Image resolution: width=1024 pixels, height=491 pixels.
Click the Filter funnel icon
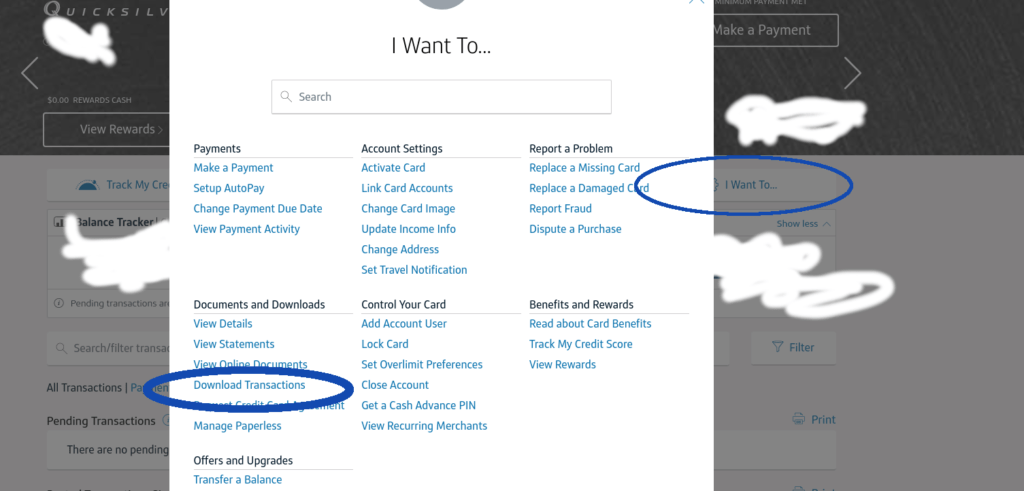point(778,347)
